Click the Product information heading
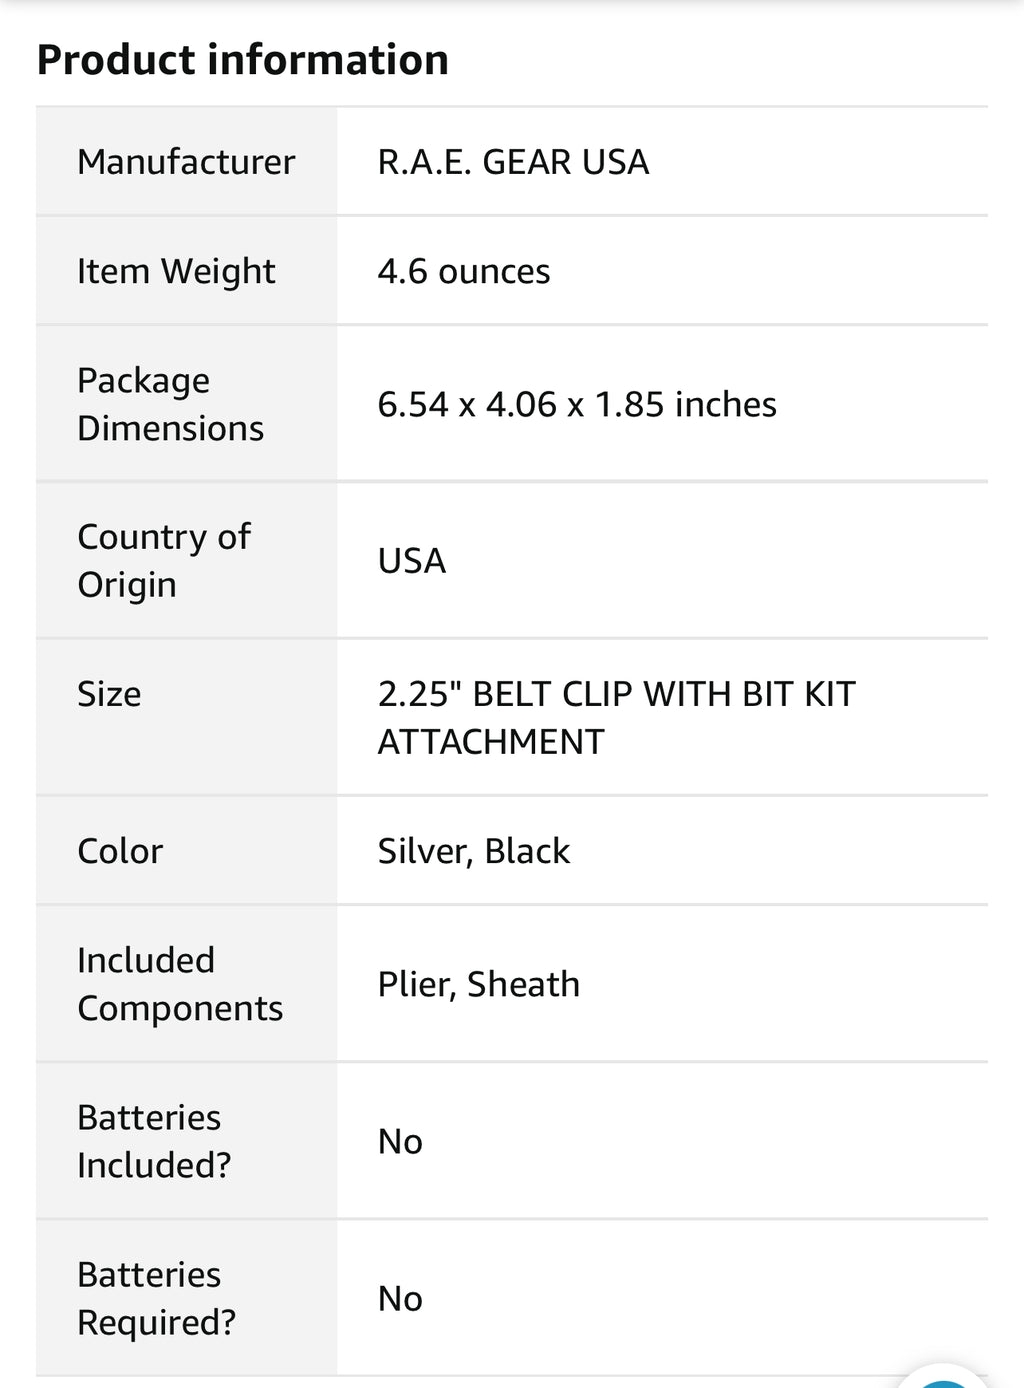1024x1388 pixels. pos(243,60)
